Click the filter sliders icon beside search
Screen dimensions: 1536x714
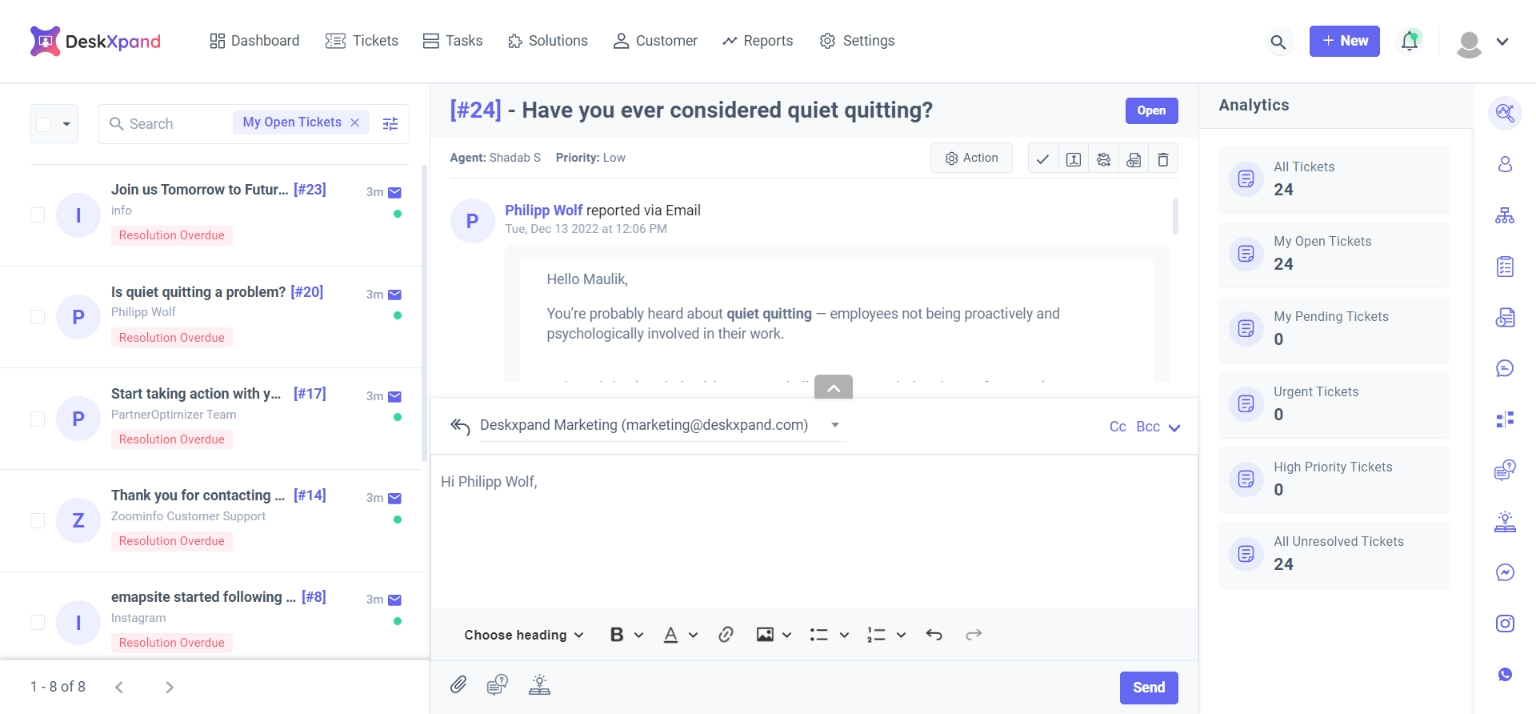click(x=390, y=124)
